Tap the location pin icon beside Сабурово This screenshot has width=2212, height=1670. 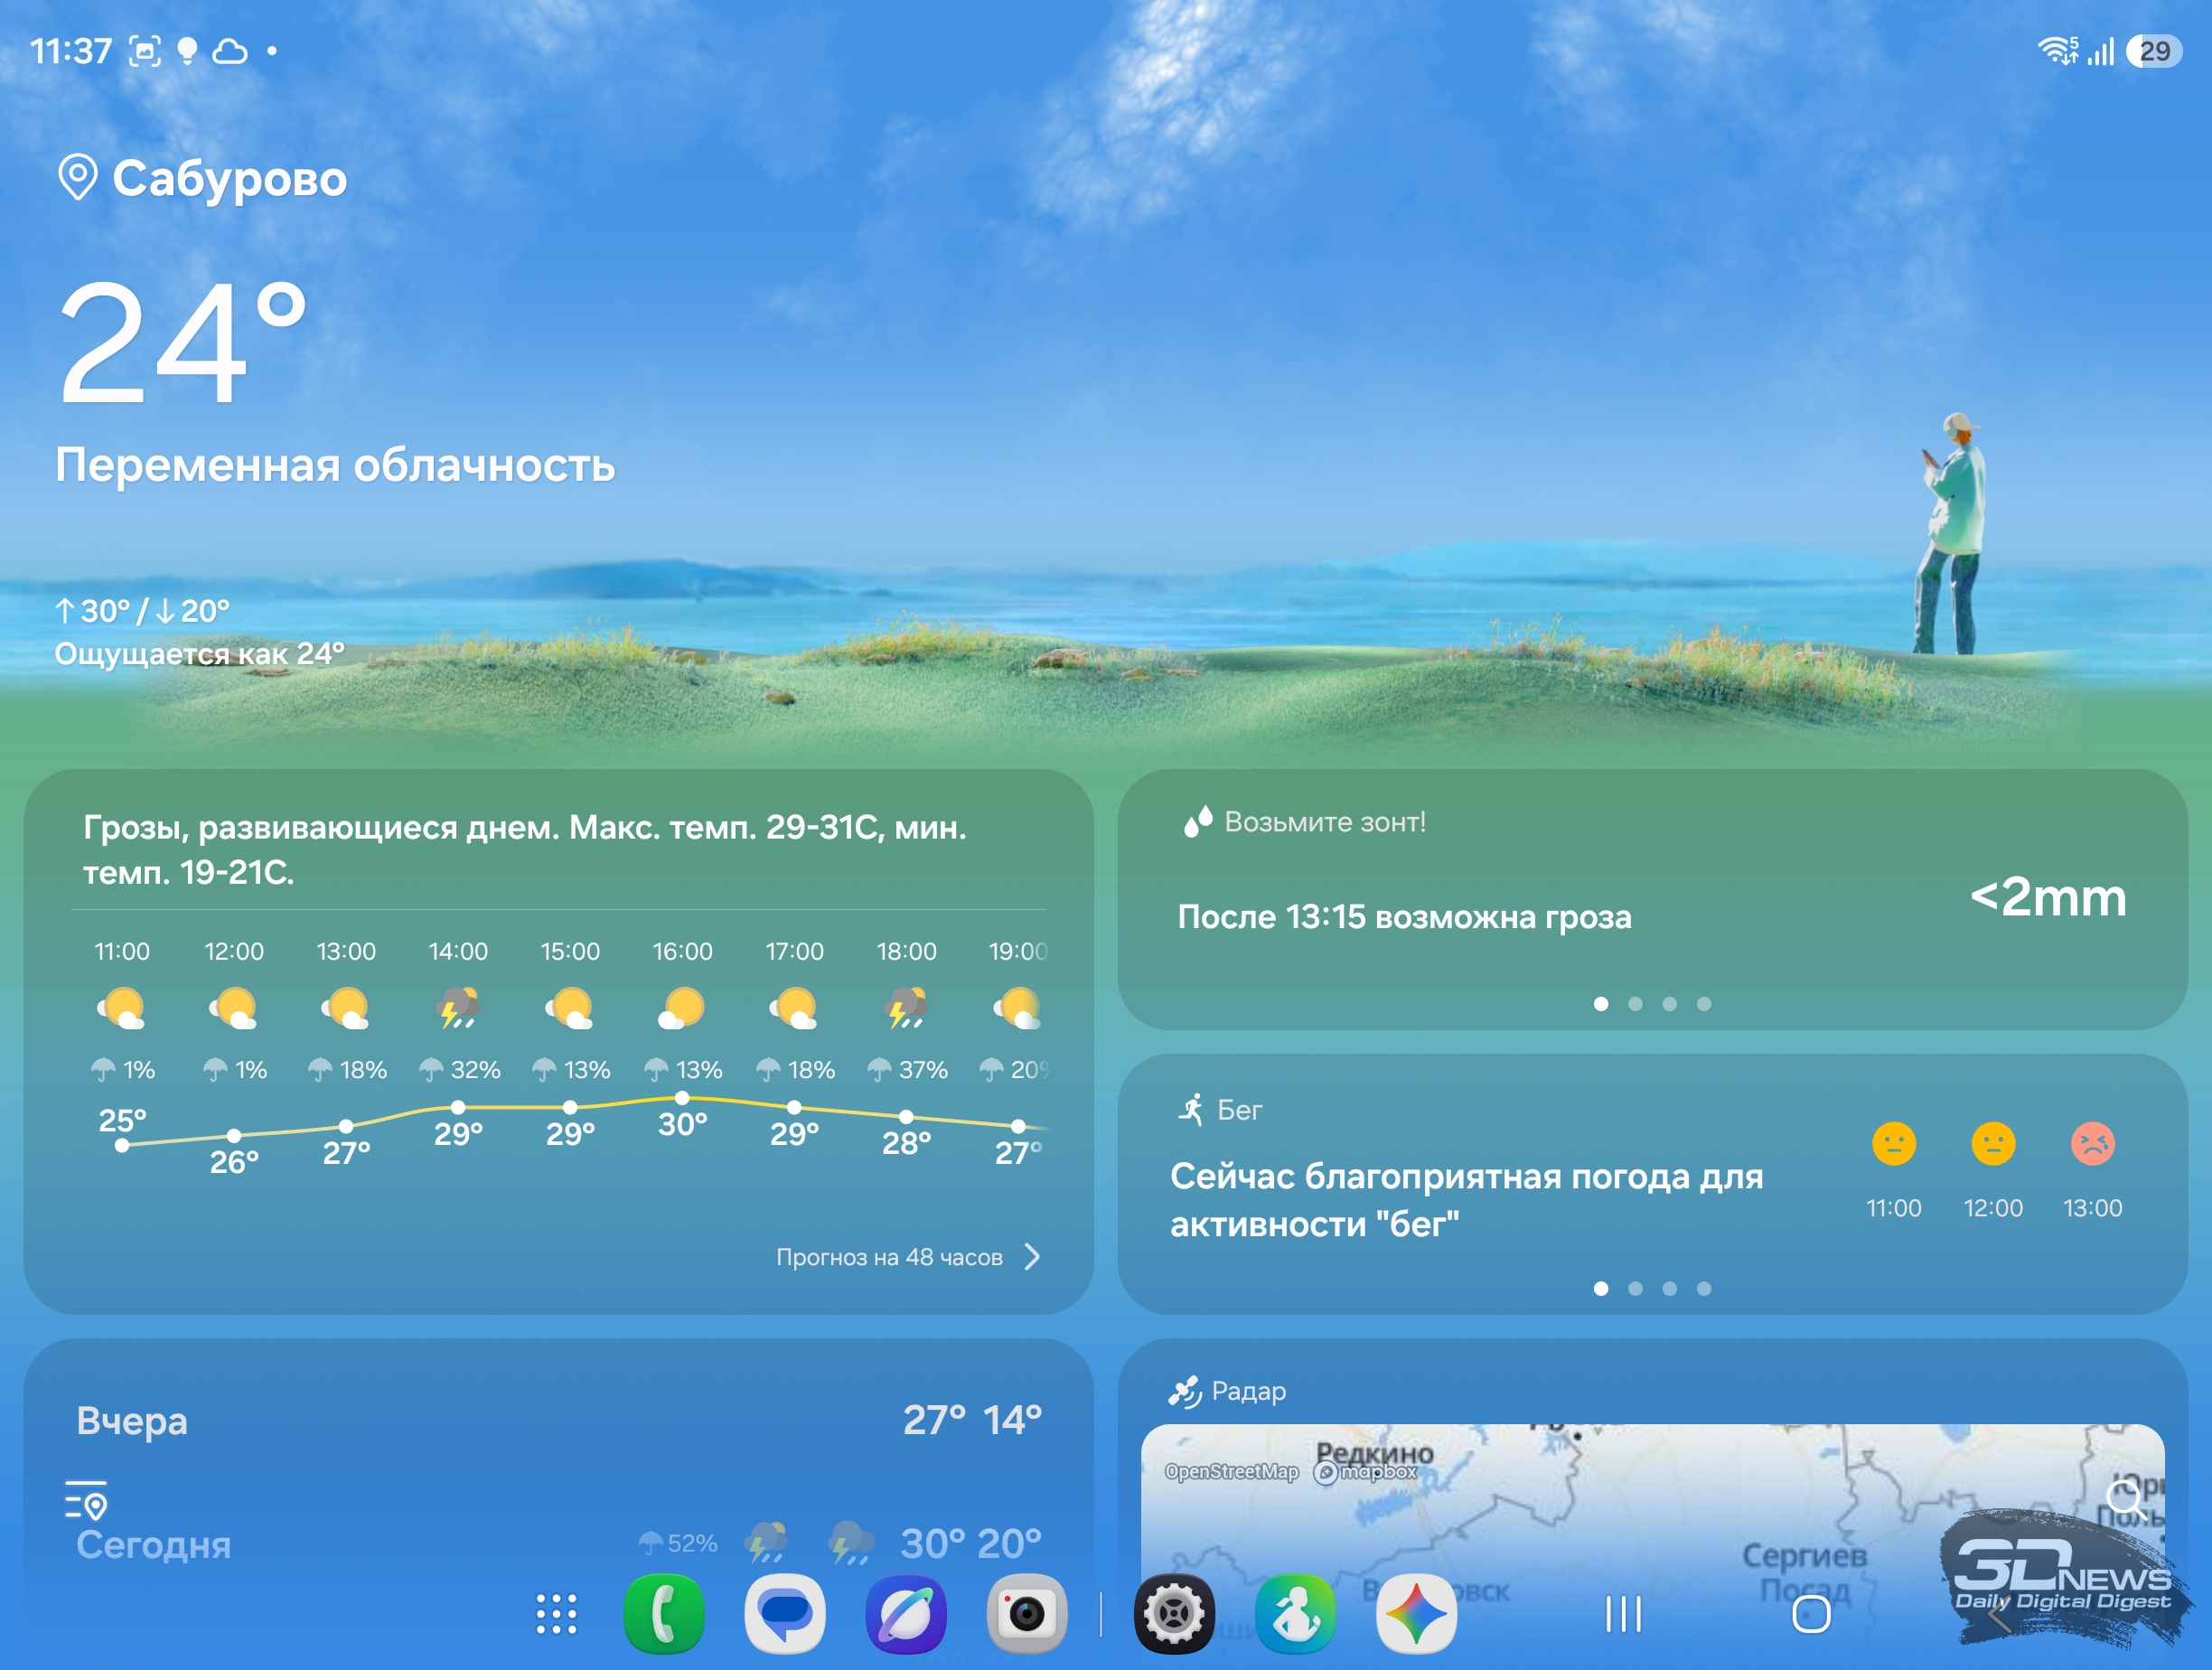77,177
